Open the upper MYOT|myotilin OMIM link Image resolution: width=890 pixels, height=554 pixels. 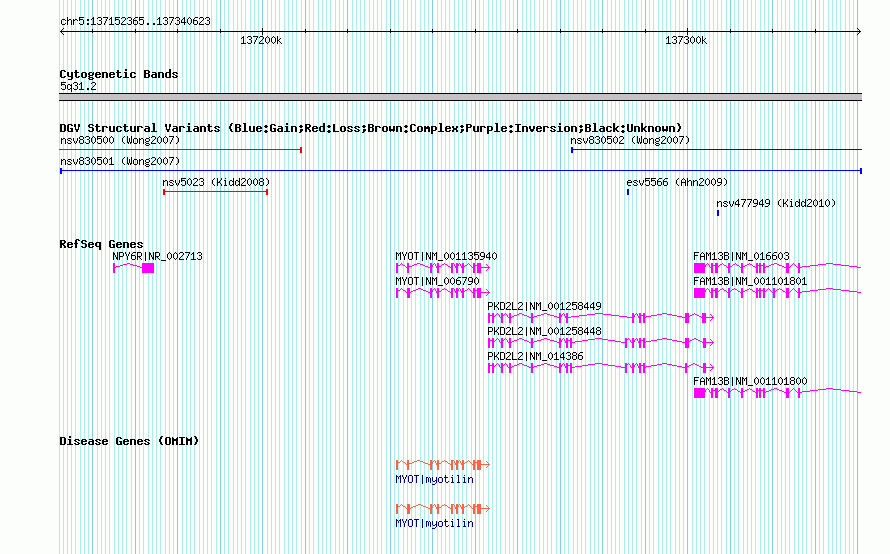tap(434, 480)
